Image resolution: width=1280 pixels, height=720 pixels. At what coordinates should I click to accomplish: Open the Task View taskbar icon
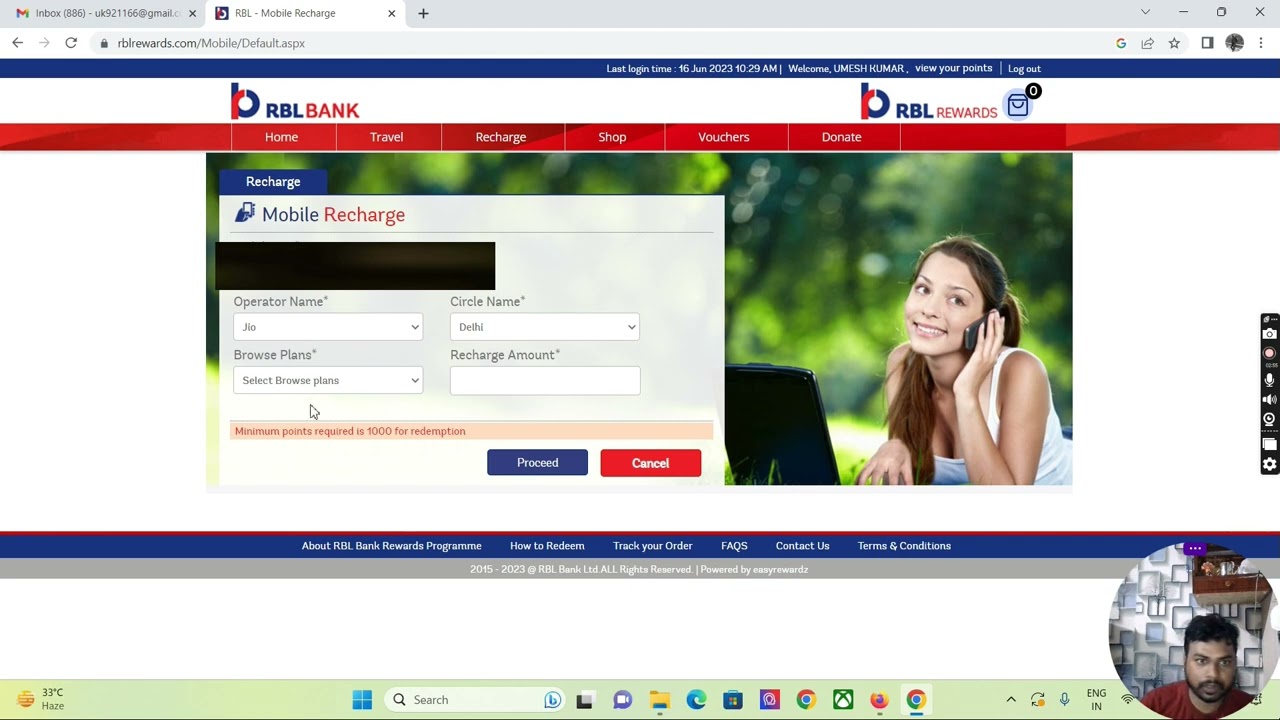[x=585, y=700]
